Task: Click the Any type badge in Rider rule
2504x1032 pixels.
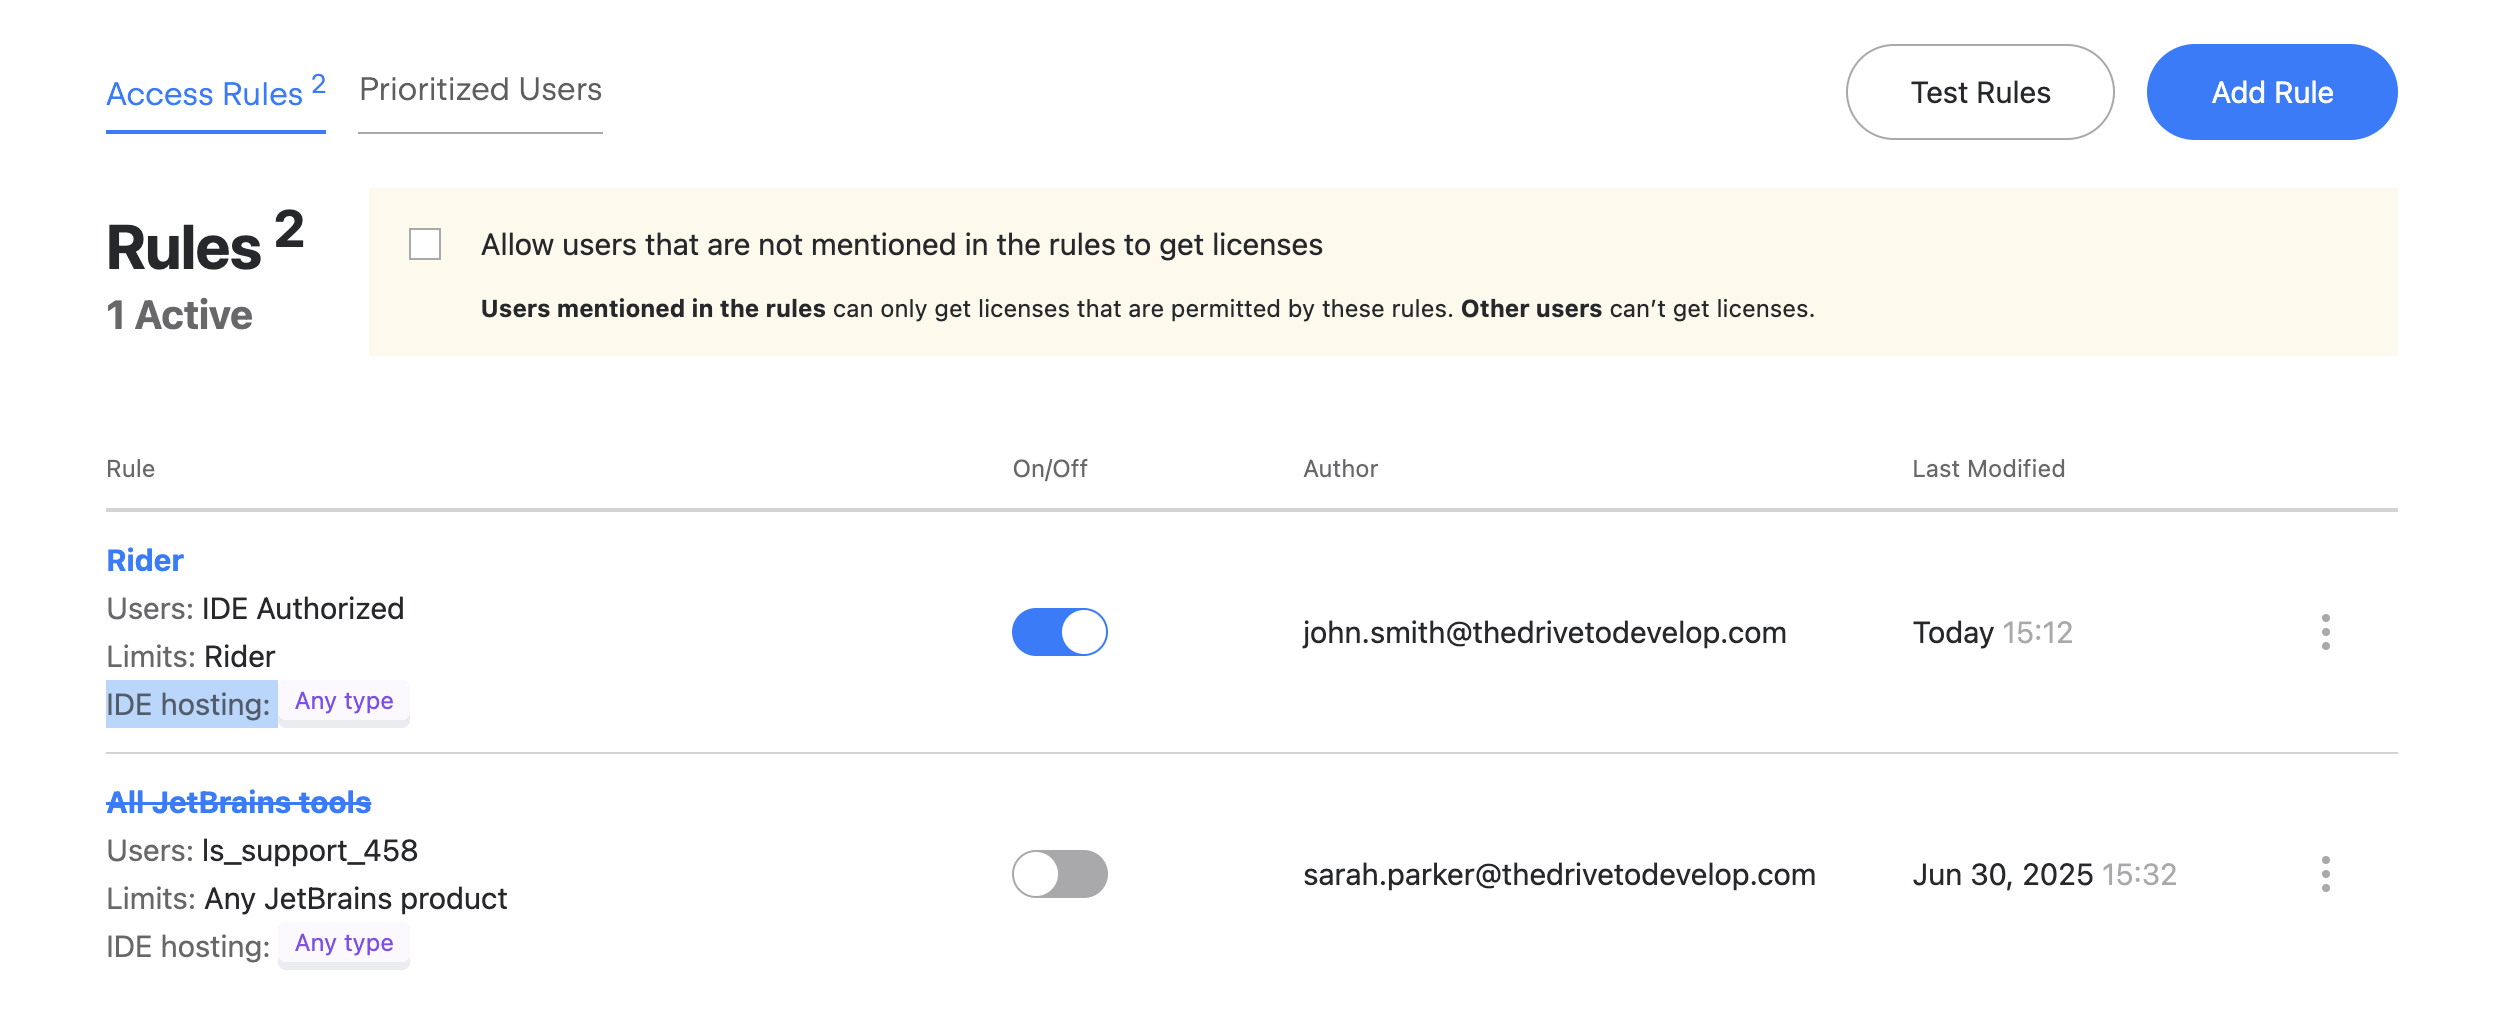Action: [344, 702]
